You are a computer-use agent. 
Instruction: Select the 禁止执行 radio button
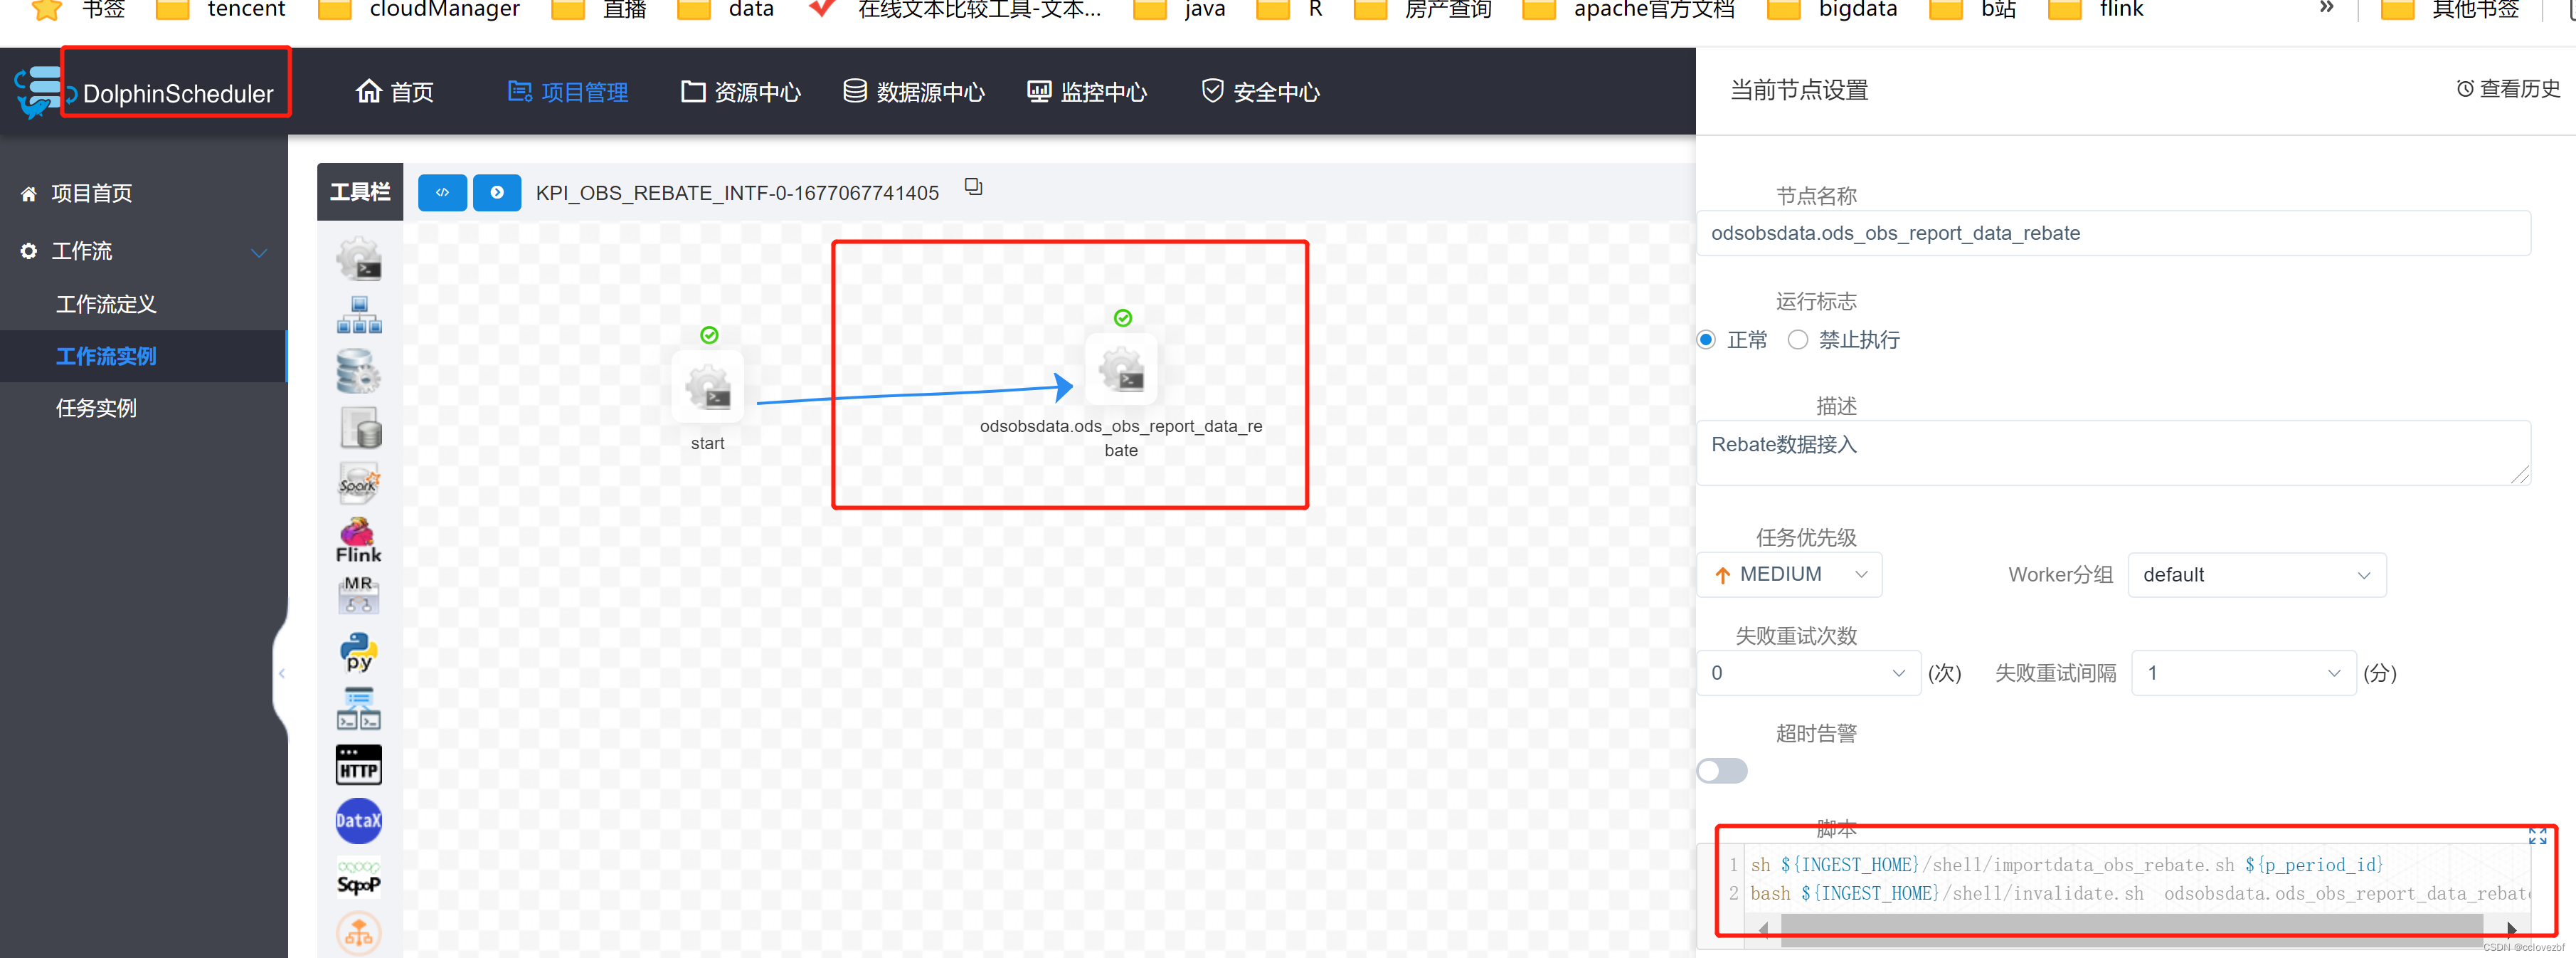point(1798,340)
